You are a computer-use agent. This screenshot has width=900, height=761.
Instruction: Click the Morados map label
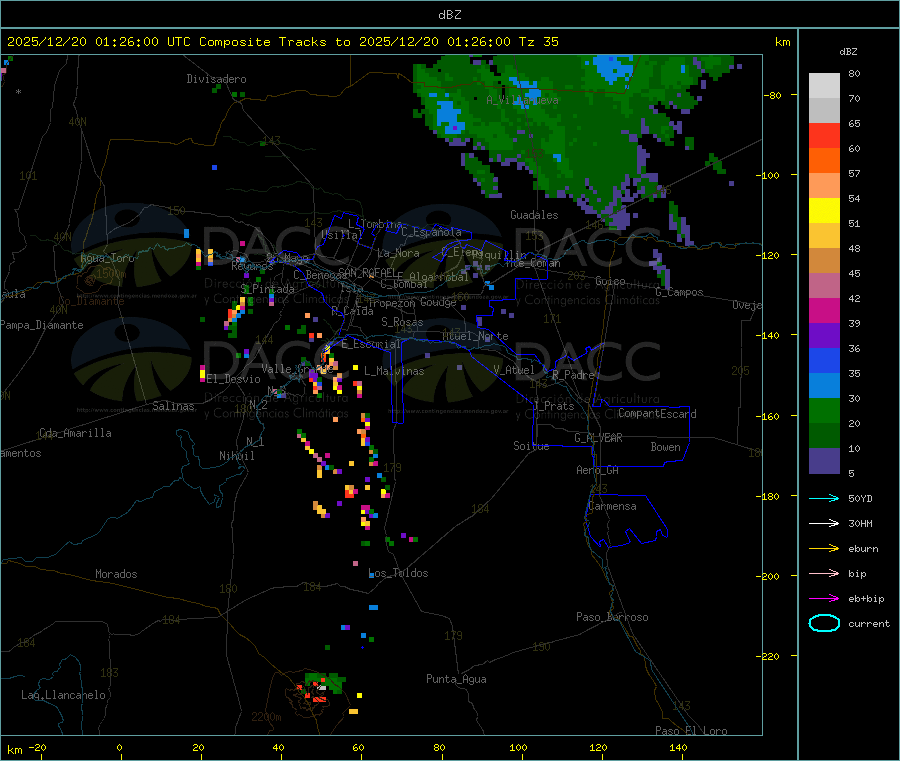116,574
